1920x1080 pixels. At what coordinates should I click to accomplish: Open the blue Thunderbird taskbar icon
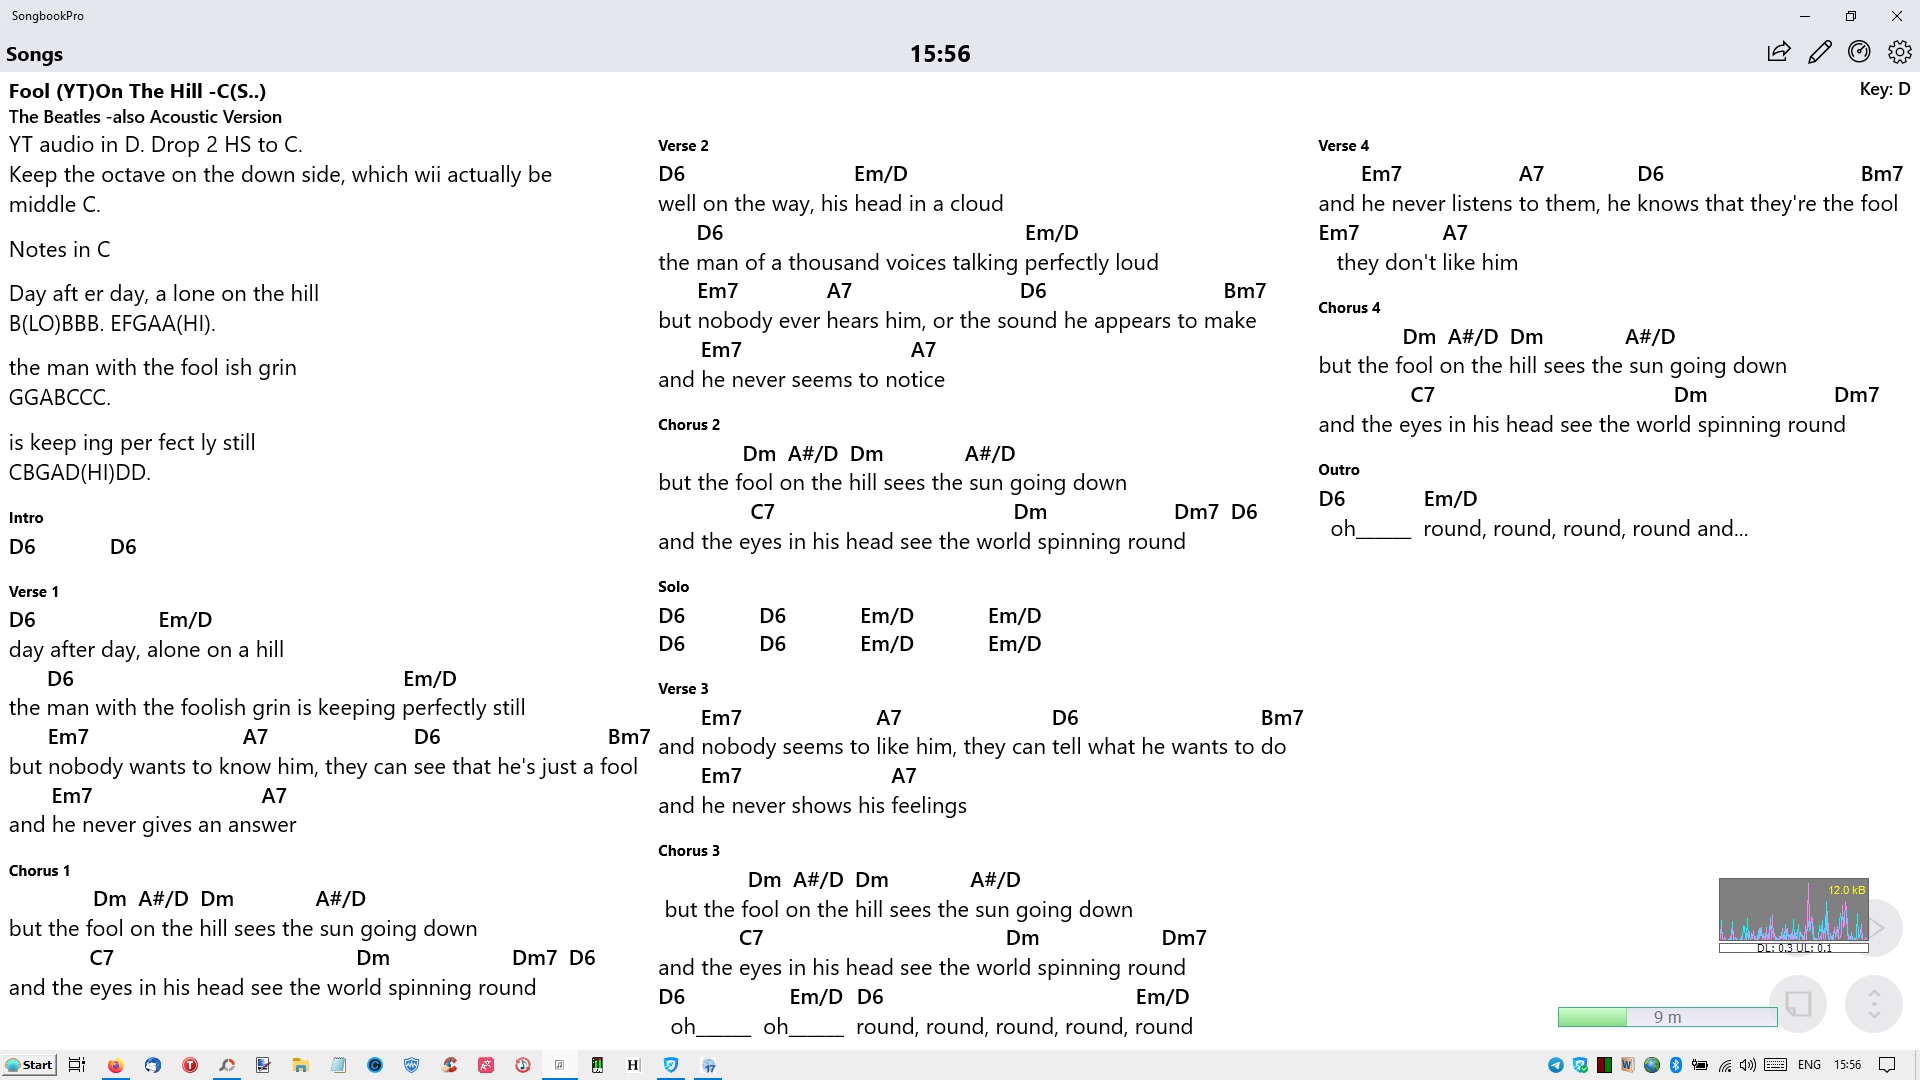pos(152,1065)
